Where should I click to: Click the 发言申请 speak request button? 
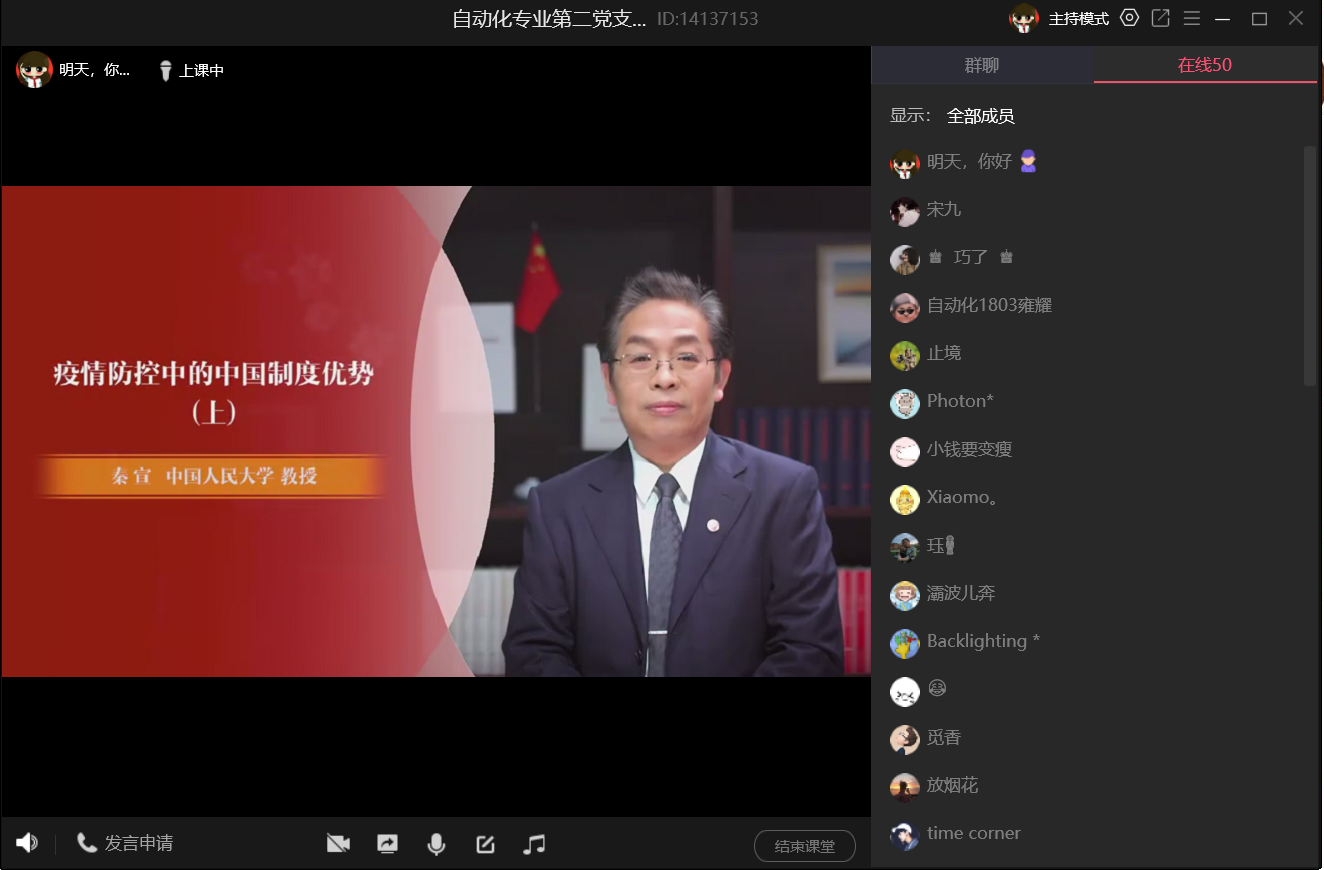(x=125, y=843)
